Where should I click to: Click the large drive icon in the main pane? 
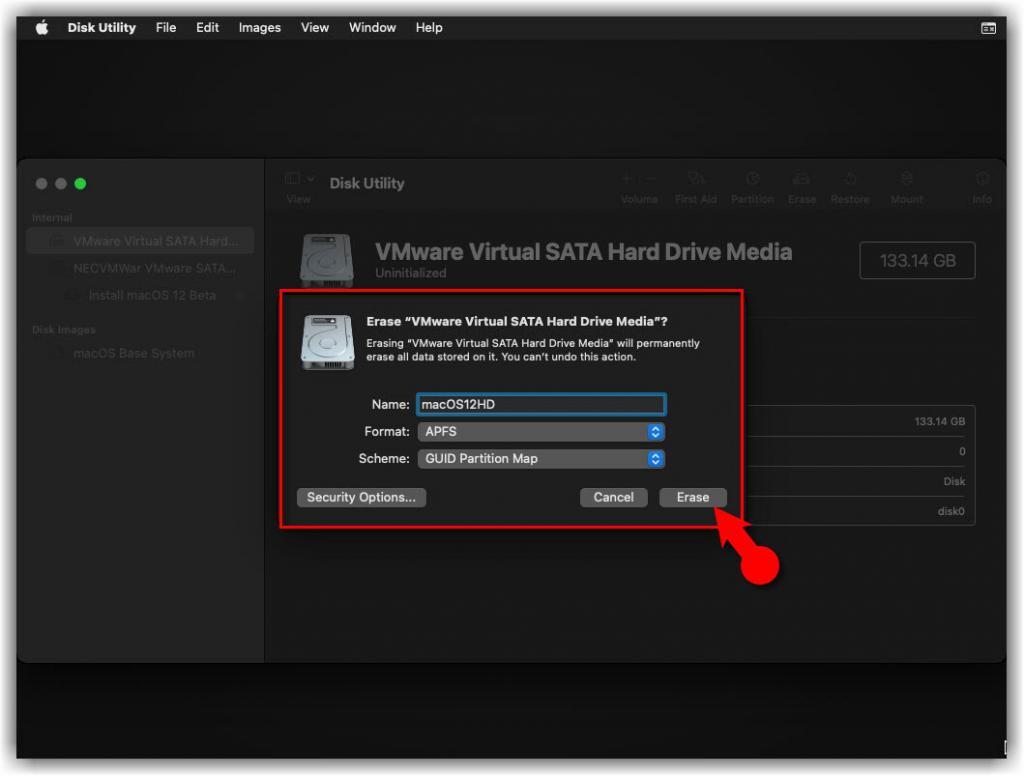327,261
